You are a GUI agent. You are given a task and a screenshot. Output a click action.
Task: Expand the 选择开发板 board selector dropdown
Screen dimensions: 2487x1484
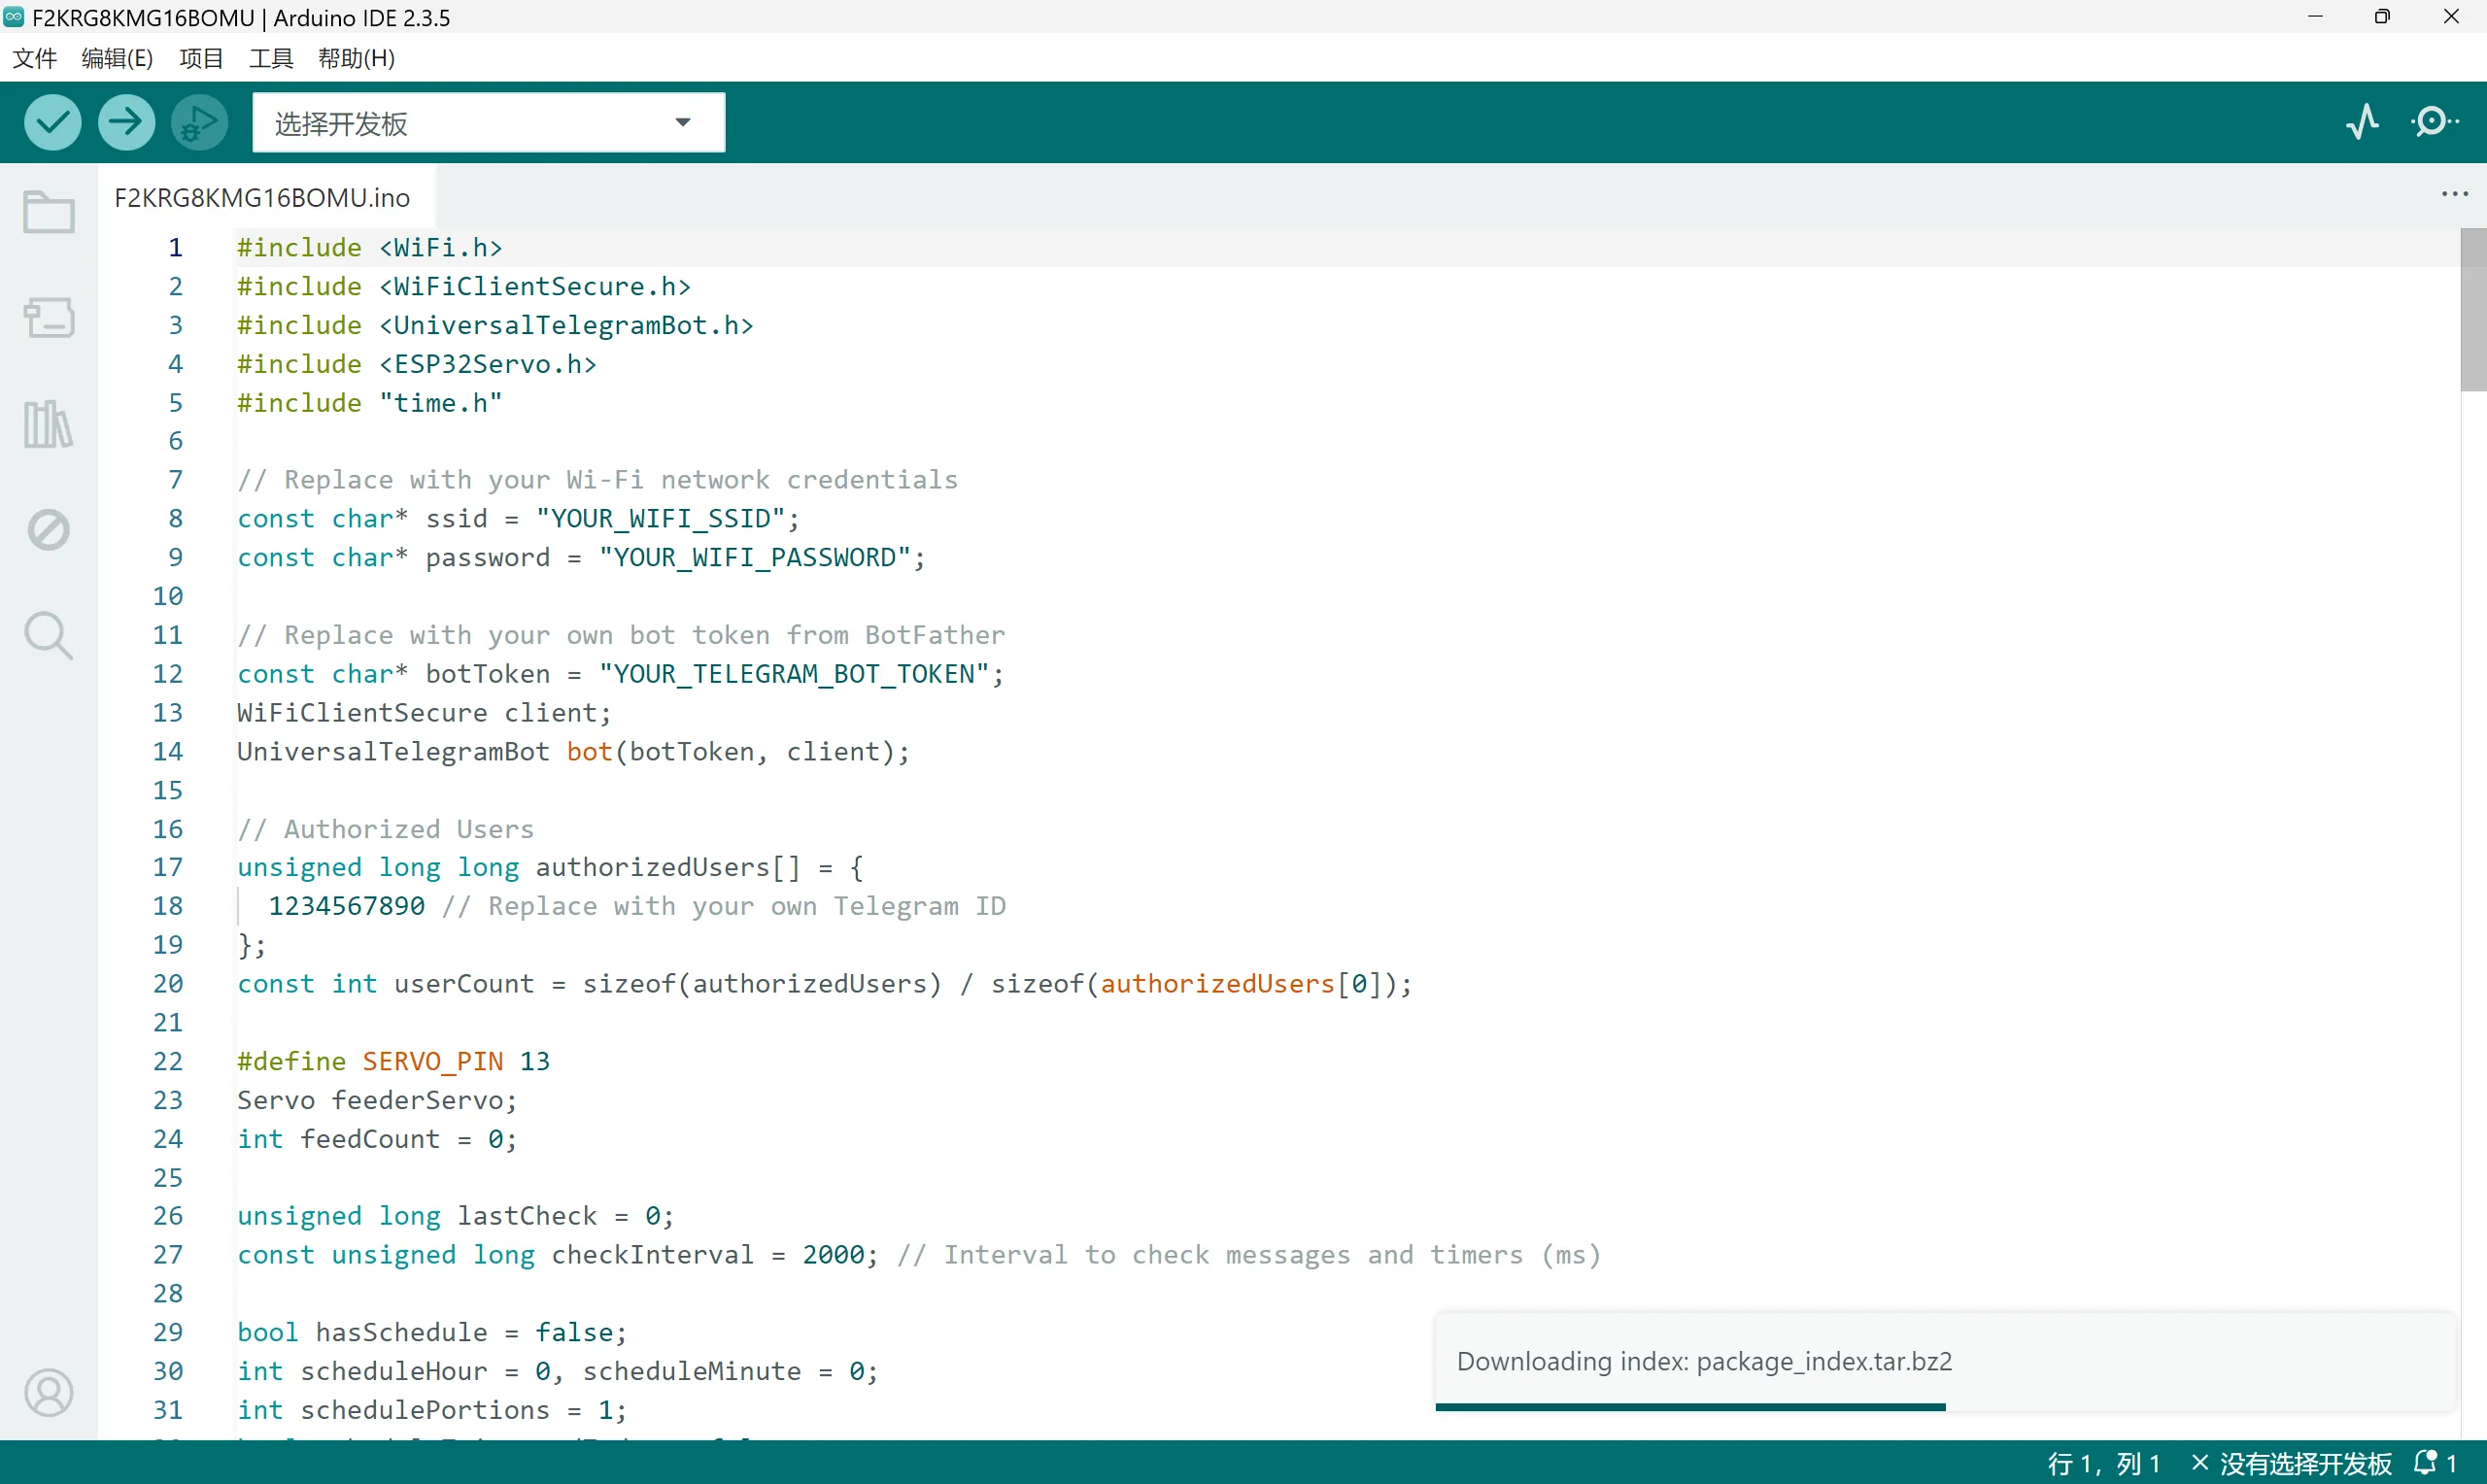(488, 123)
